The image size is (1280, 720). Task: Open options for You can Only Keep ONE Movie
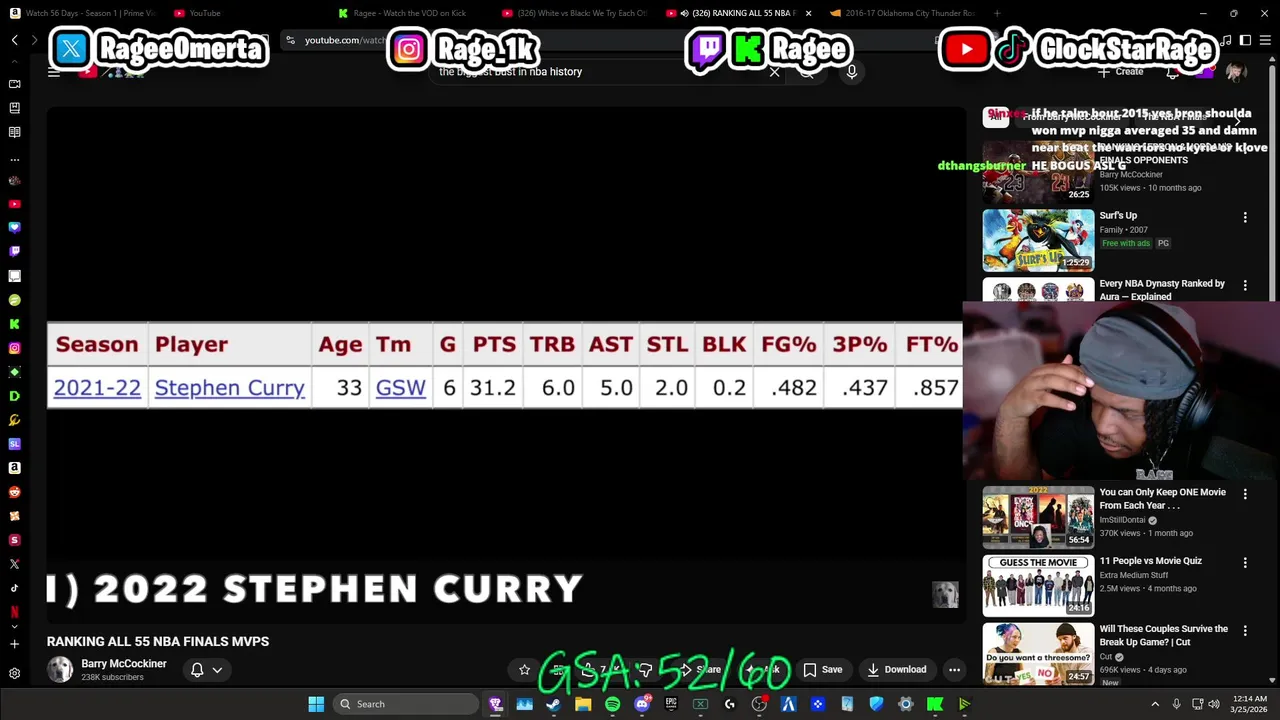point(1245,494)
